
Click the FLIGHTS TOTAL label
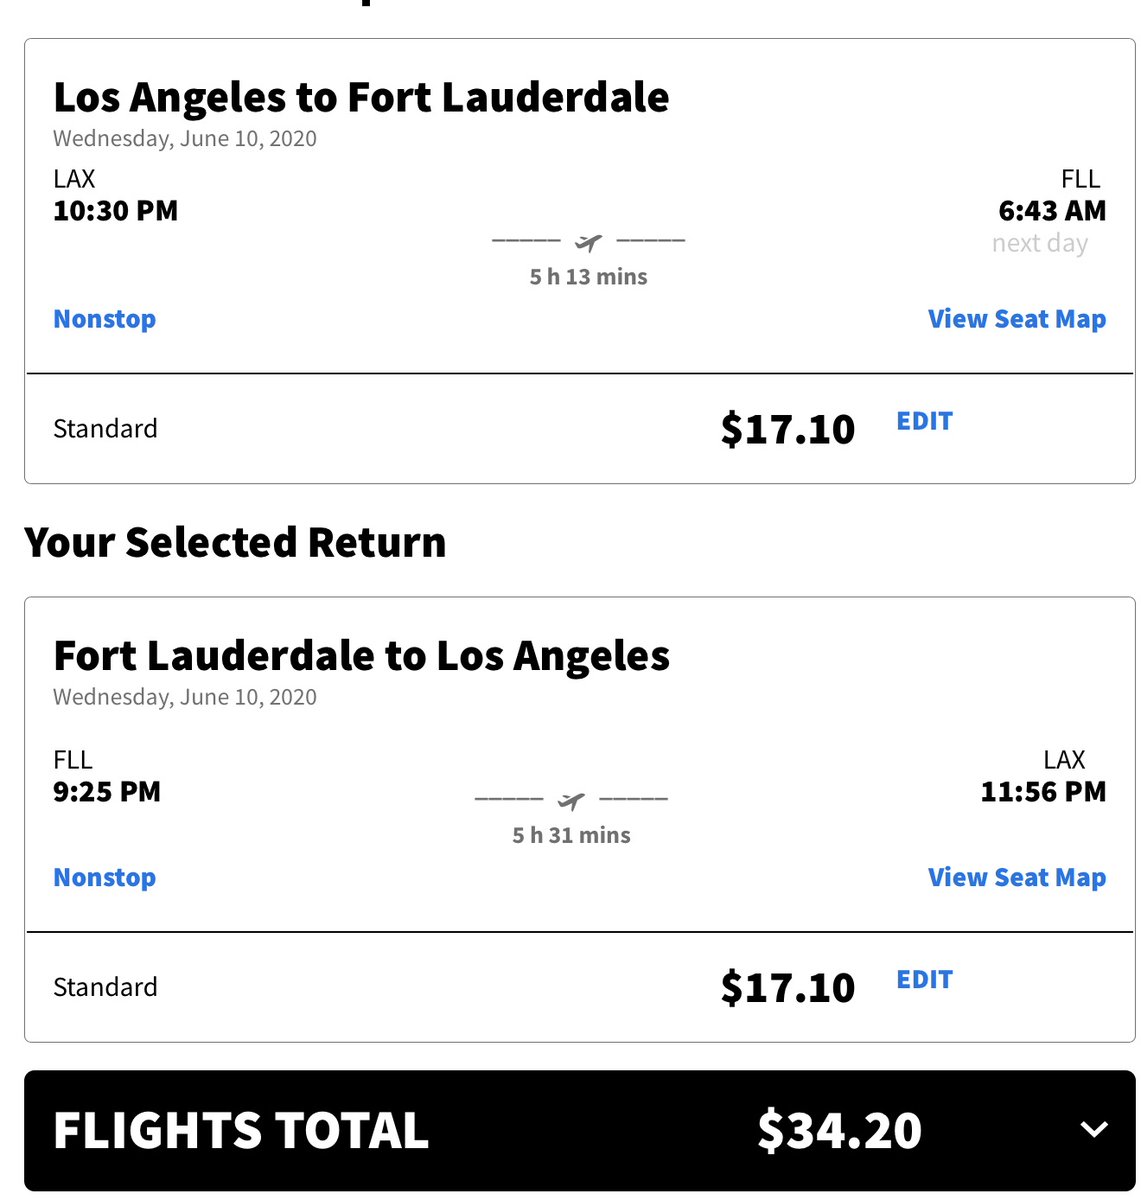(241, 1131)
